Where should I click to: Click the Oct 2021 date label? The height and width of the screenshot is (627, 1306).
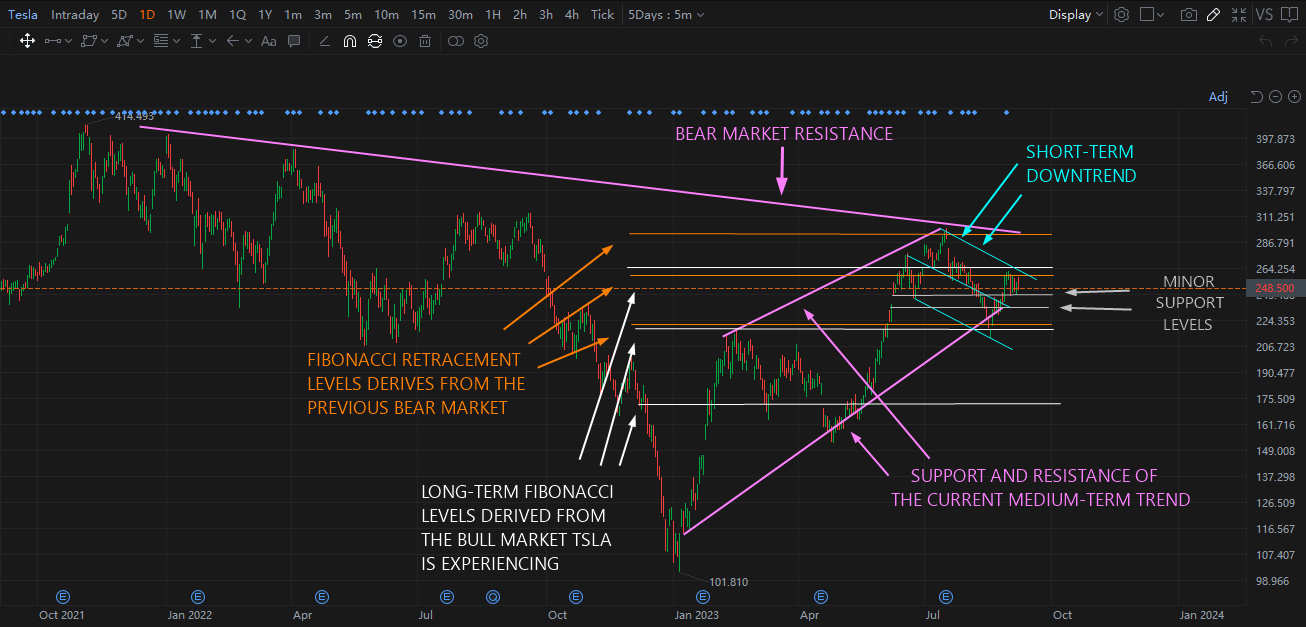pos(62,616)
